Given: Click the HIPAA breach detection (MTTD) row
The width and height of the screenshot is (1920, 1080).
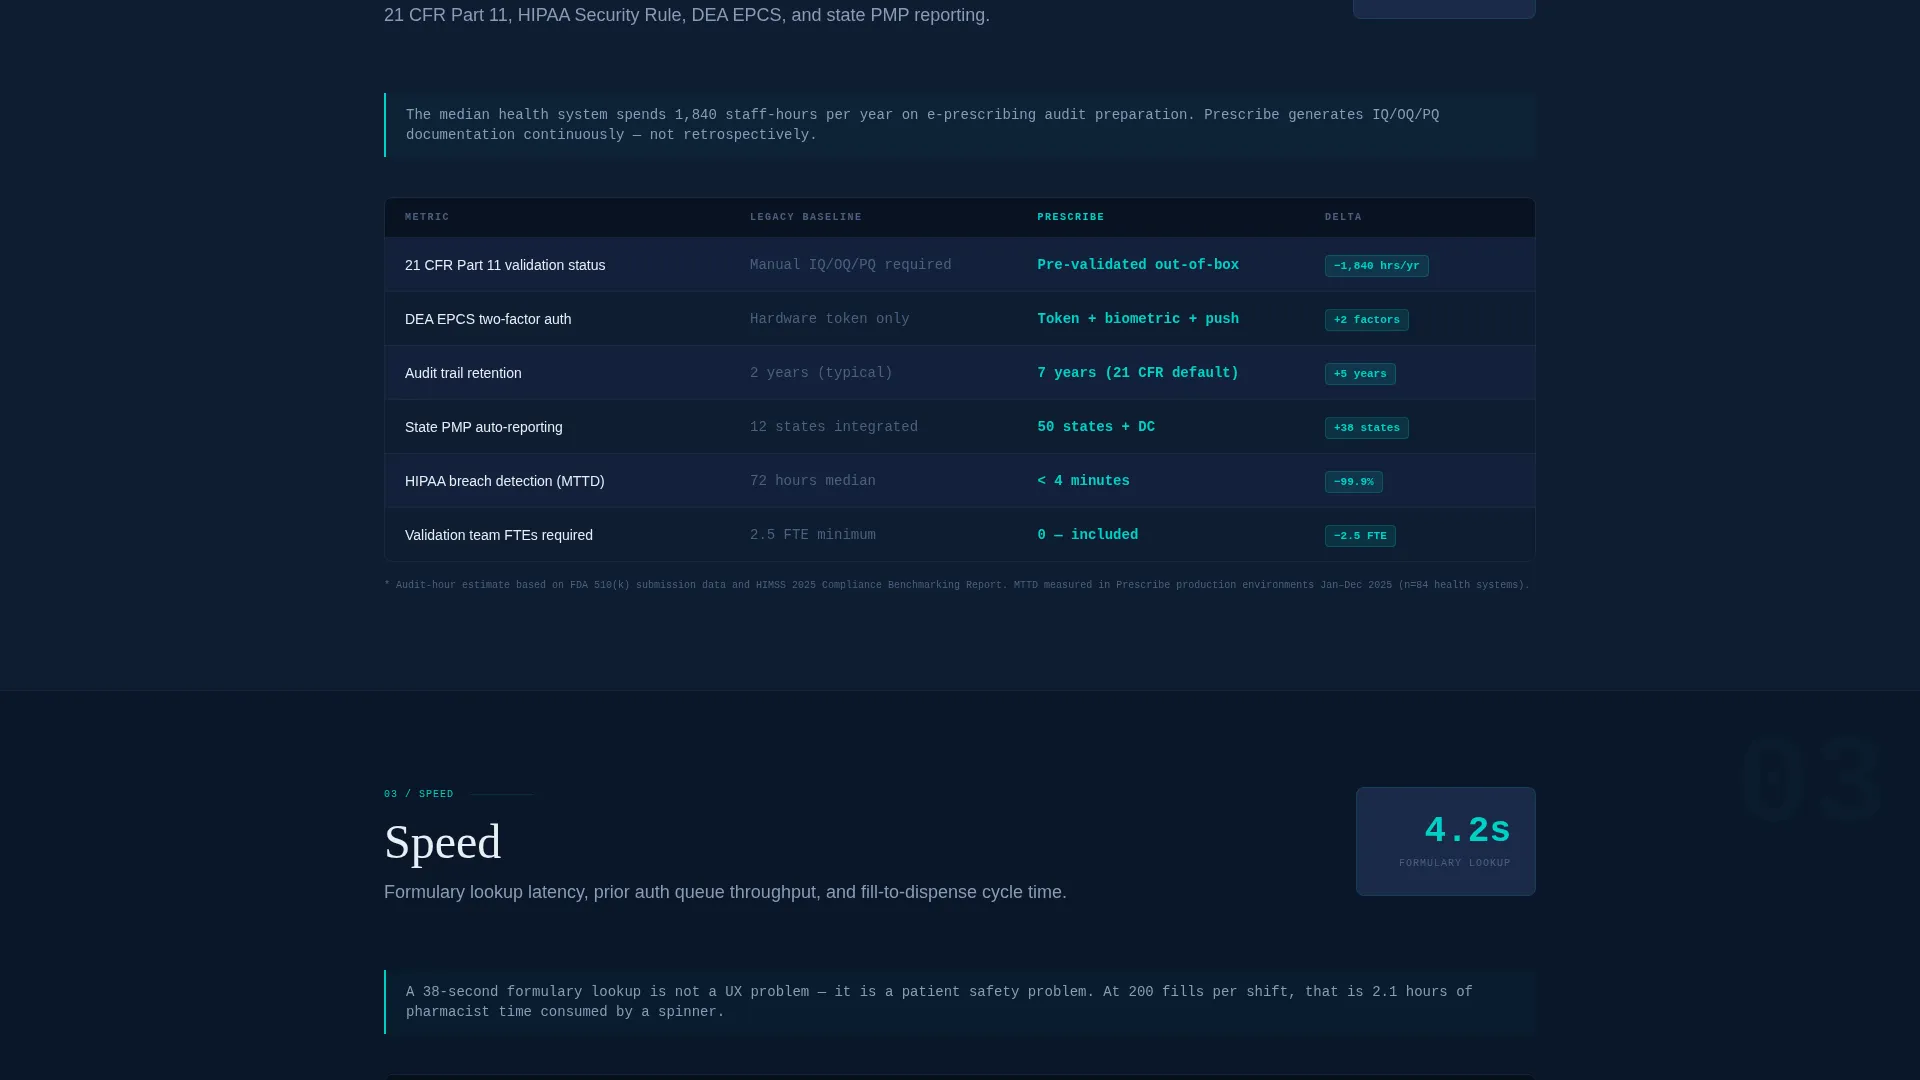Looking at the screenshot, I should 960,481.
